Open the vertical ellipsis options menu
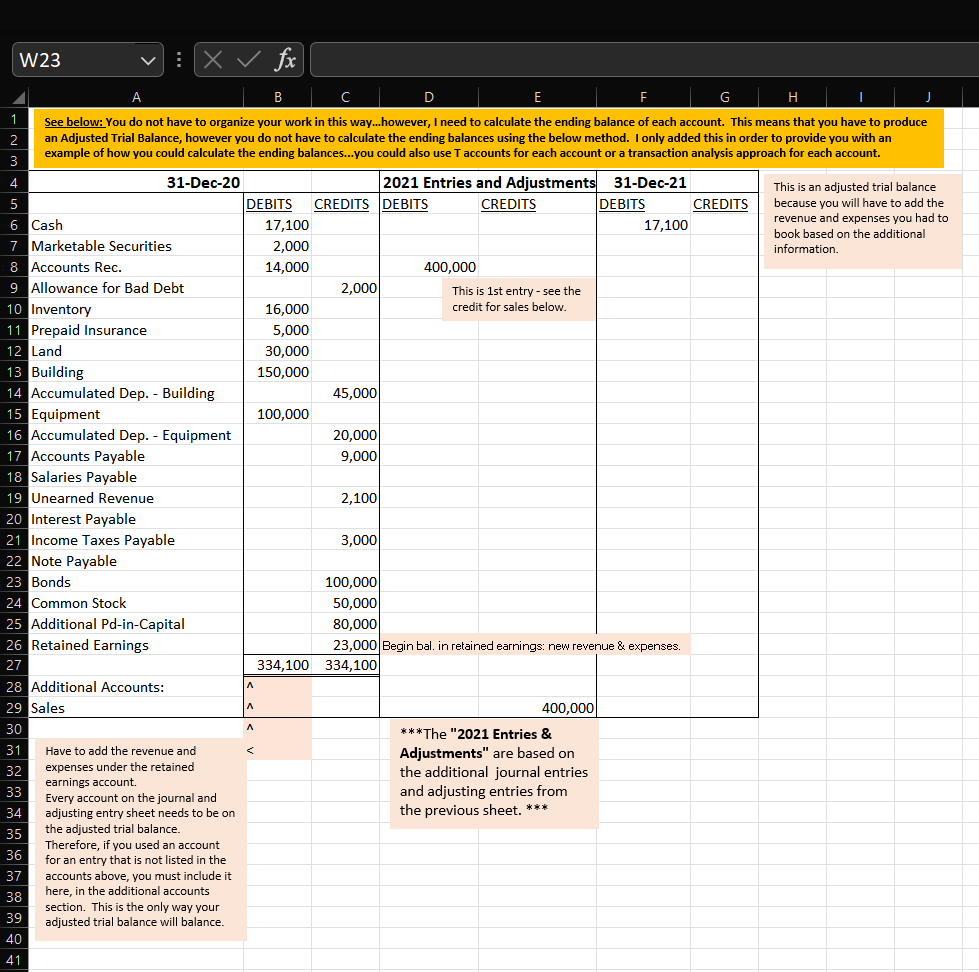 point(178,59)
